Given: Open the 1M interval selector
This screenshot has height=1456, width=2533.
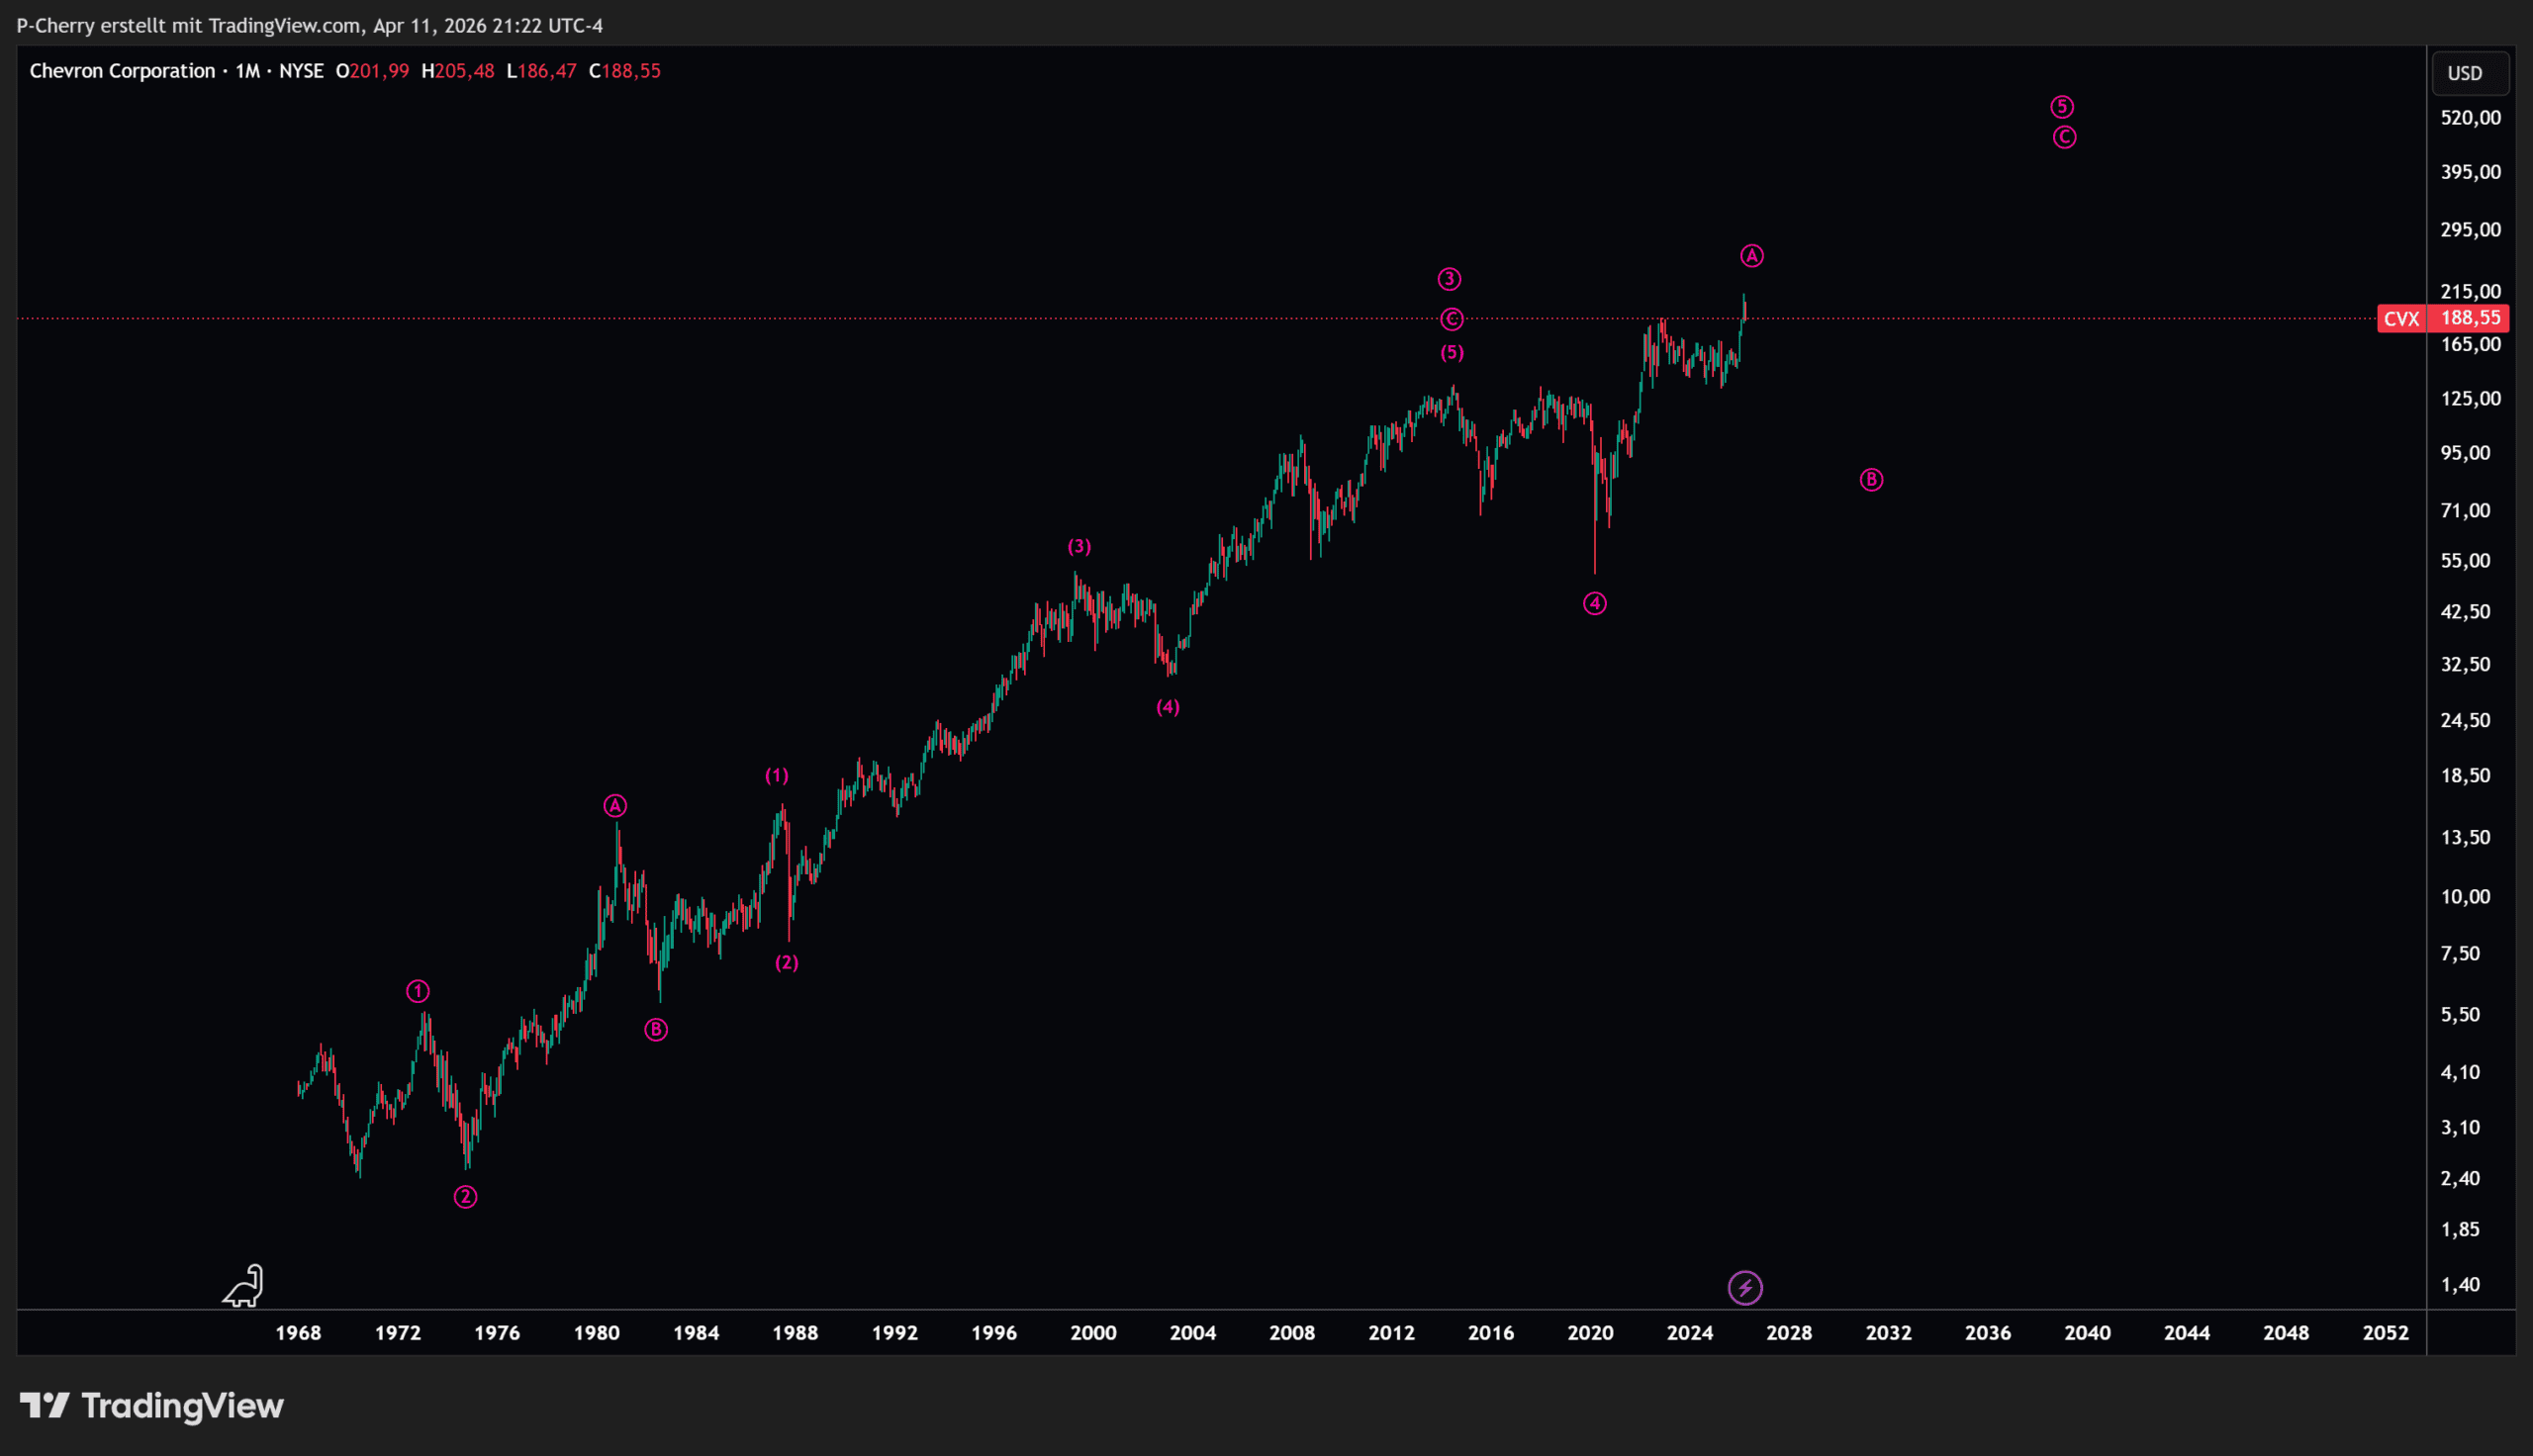Looking at the screenshot, I should click(247, 71).
